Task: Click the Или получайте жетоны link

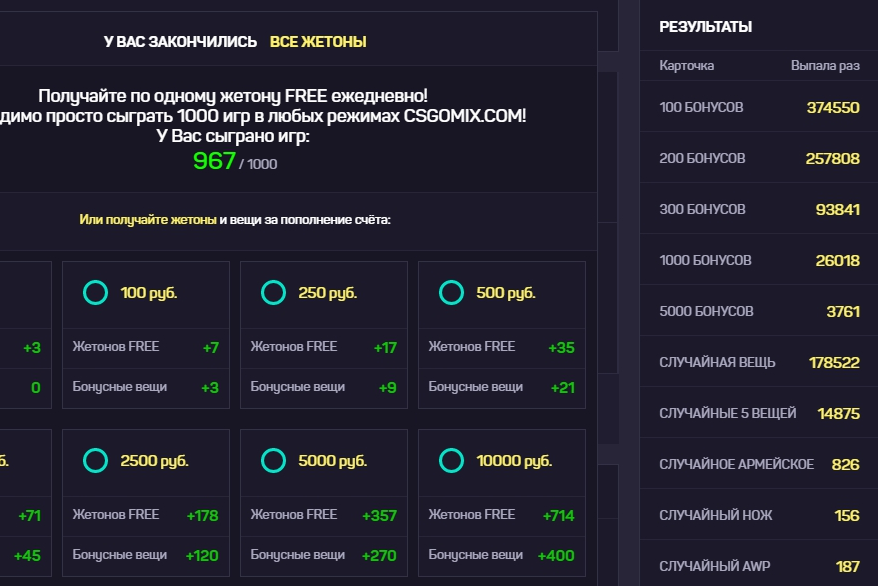Action: click(148, 219)
